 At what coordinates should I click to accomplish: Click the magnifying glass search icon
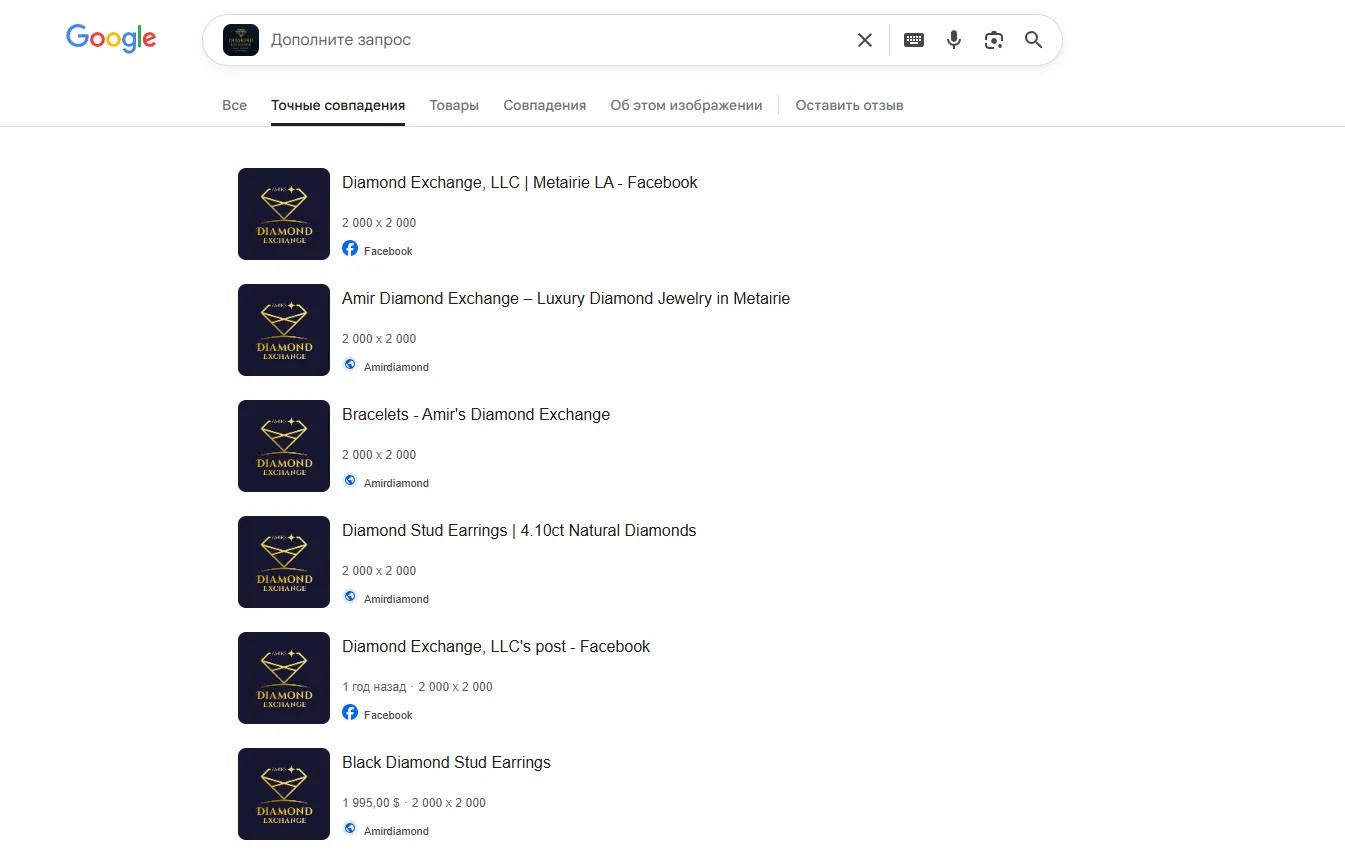[1034, 40]
